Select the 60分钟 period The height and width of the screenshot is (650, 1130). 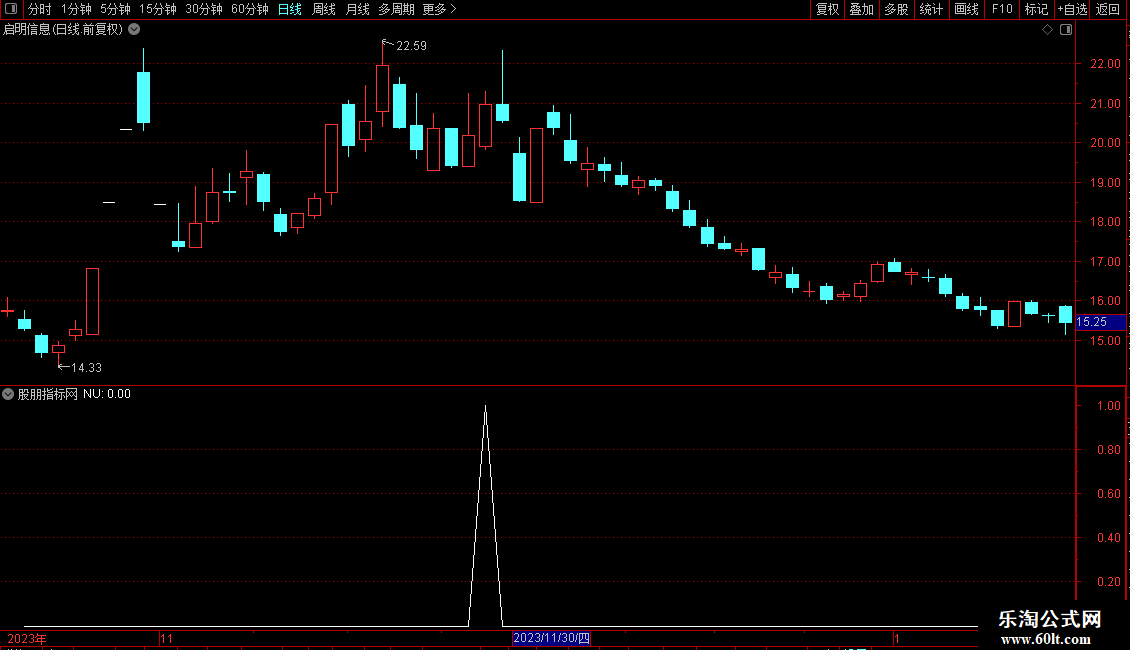249,9
